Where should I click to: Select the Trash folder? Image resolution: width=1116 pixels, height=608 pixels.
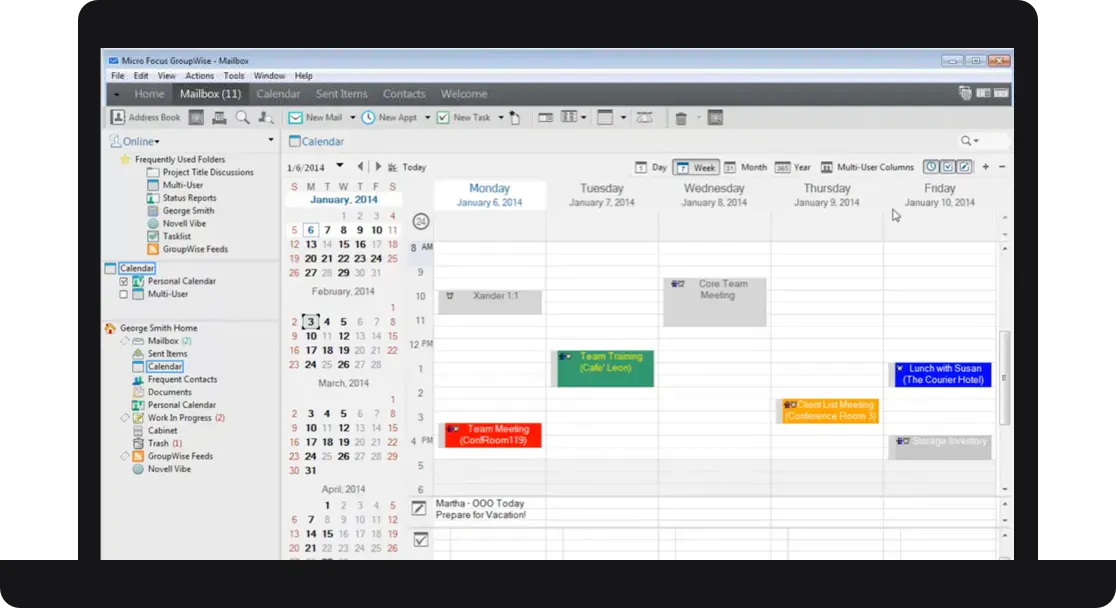click(158, 443)
